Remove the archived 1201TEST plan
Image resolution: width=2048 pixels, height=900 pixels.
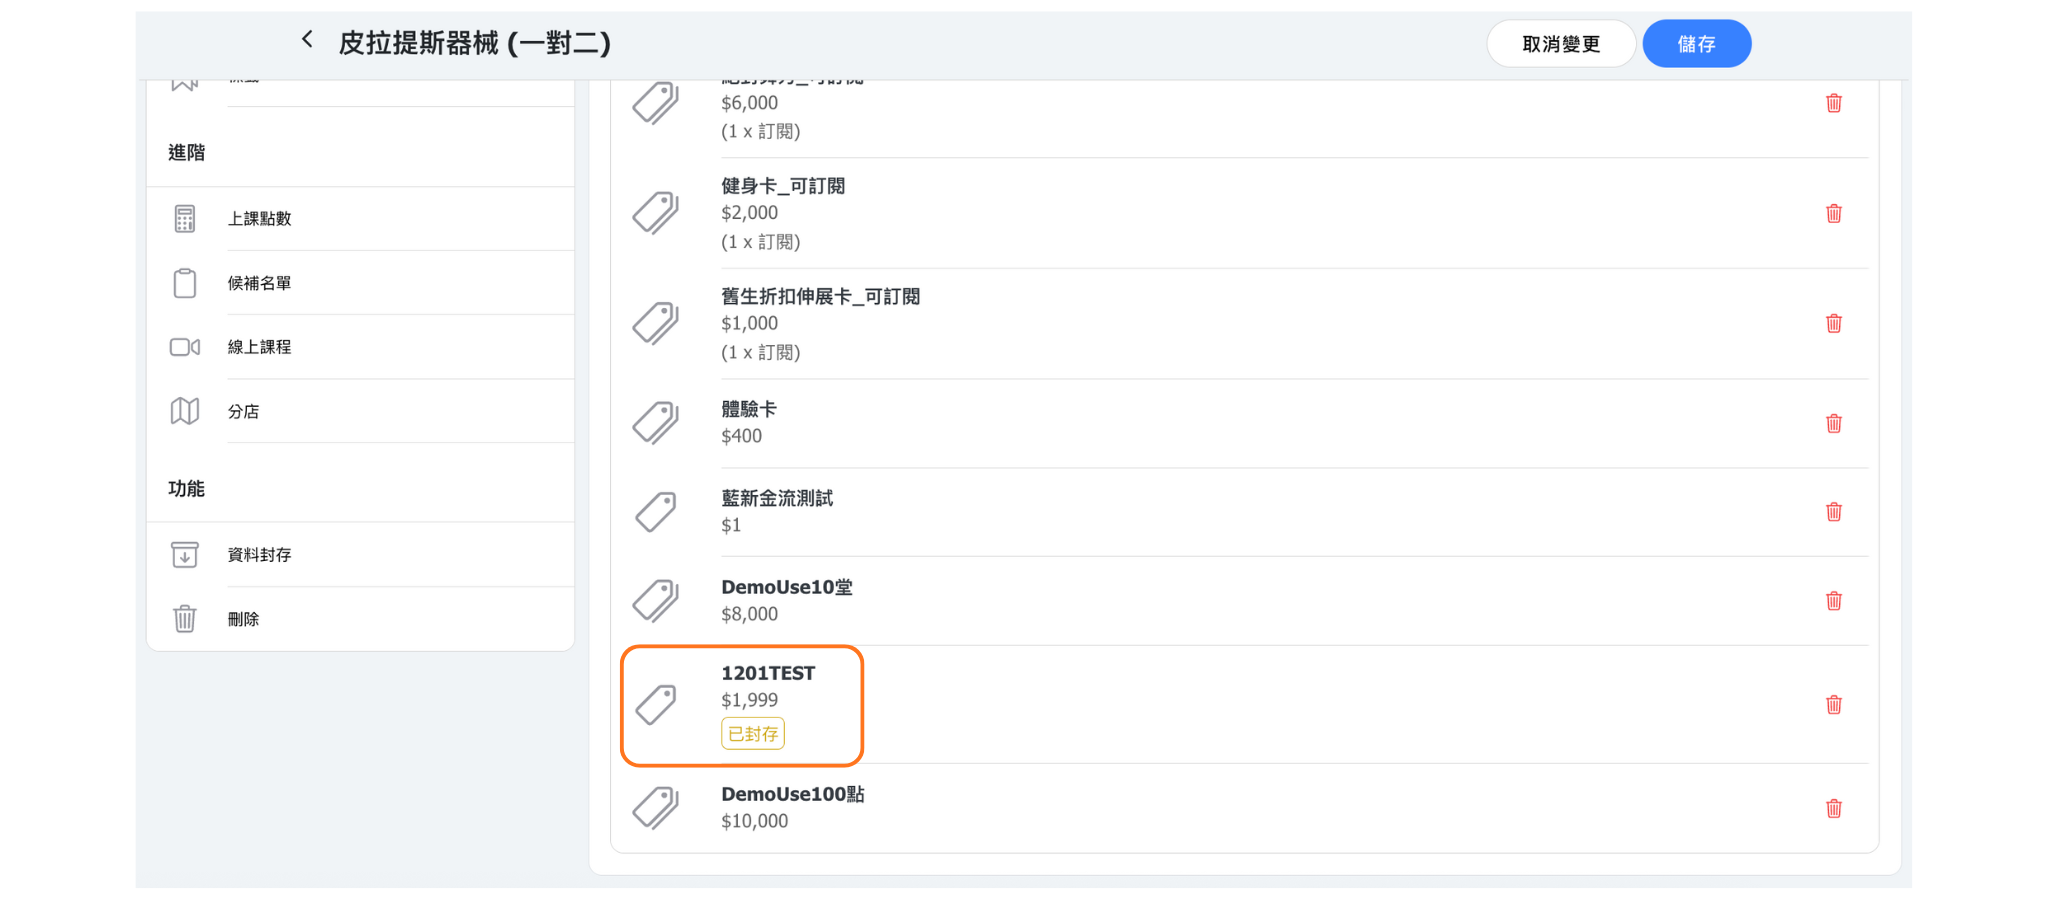[1833, 705]
